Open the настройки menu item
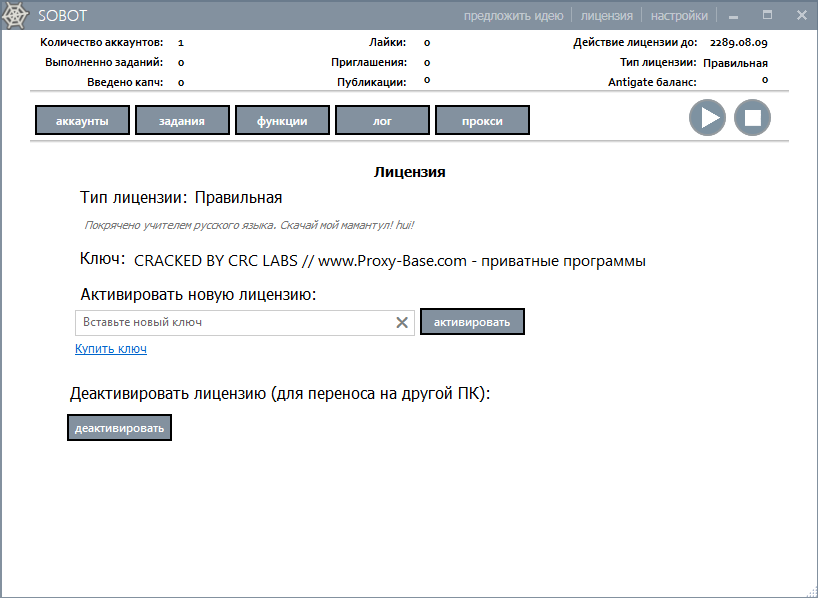The width and height of the screenshot is (818, 598). 679,15
